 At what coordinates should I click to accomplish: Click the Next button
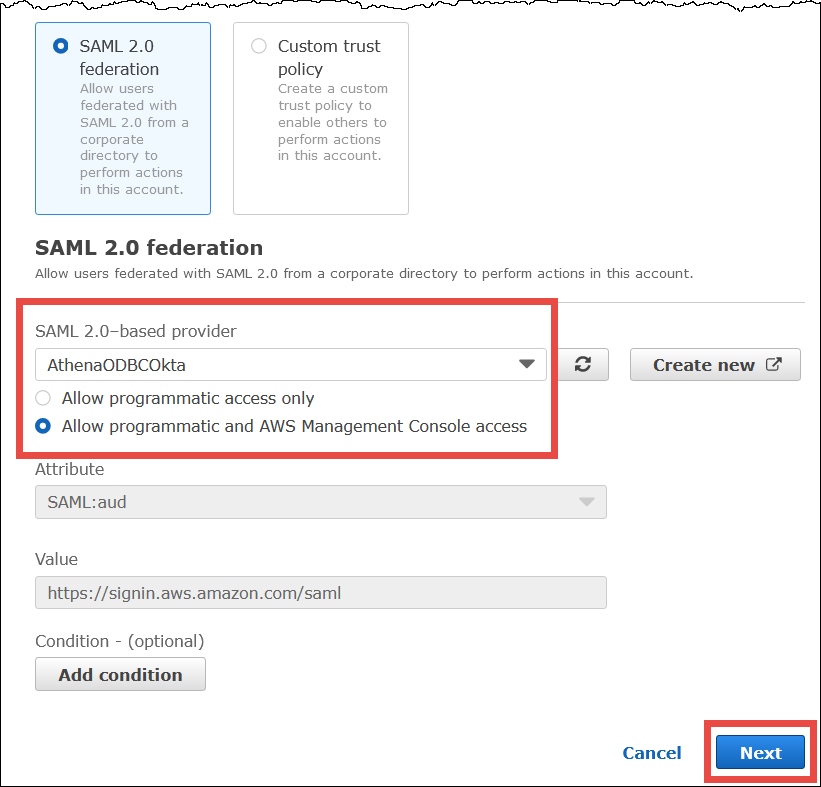click(x=760, y=753)
